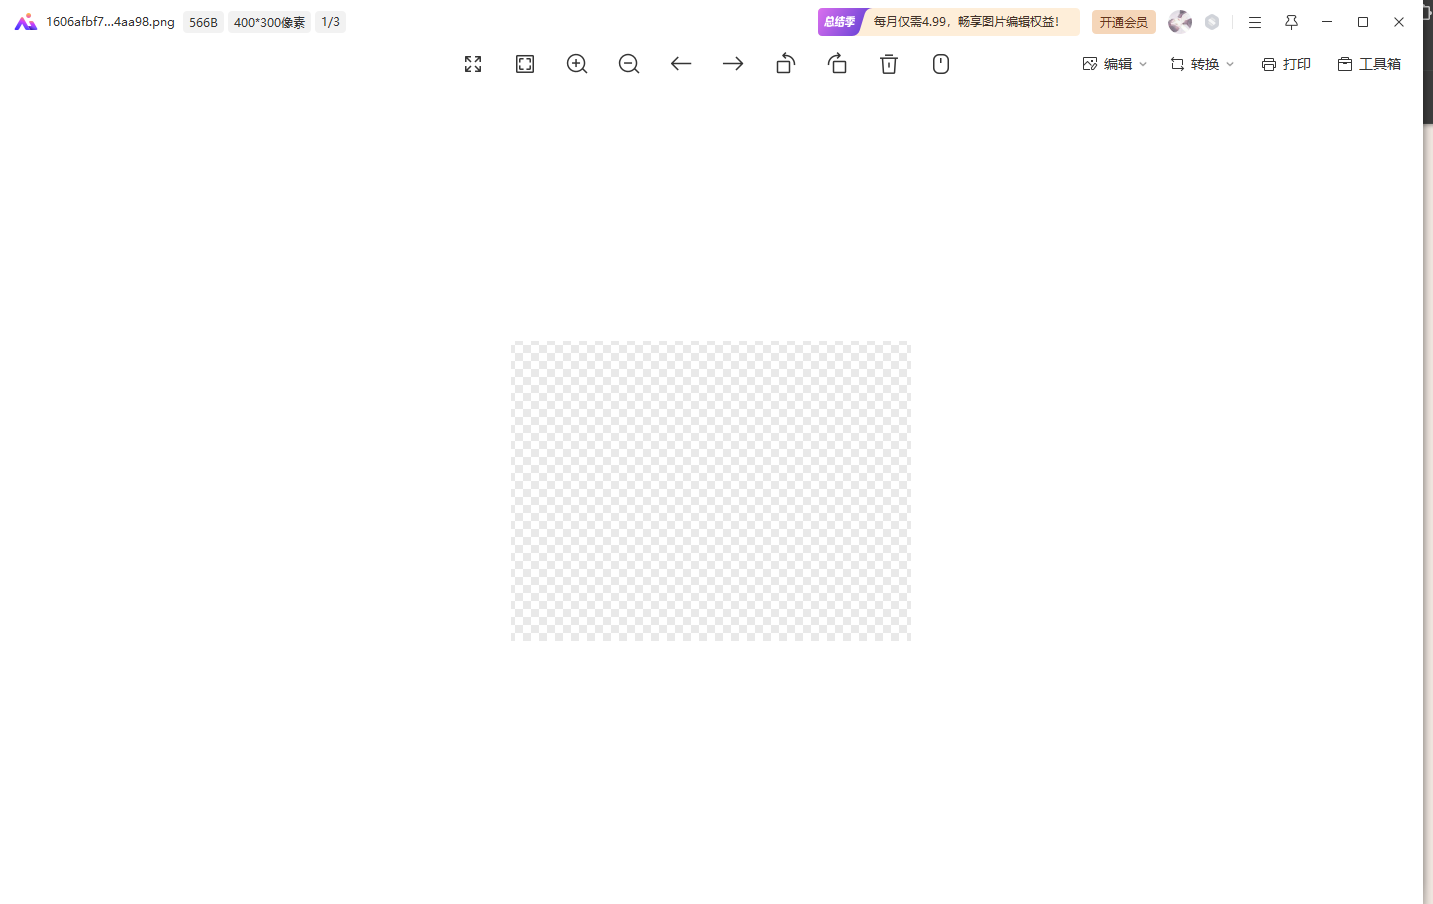Rotate image clockwise

pos(837,64)
